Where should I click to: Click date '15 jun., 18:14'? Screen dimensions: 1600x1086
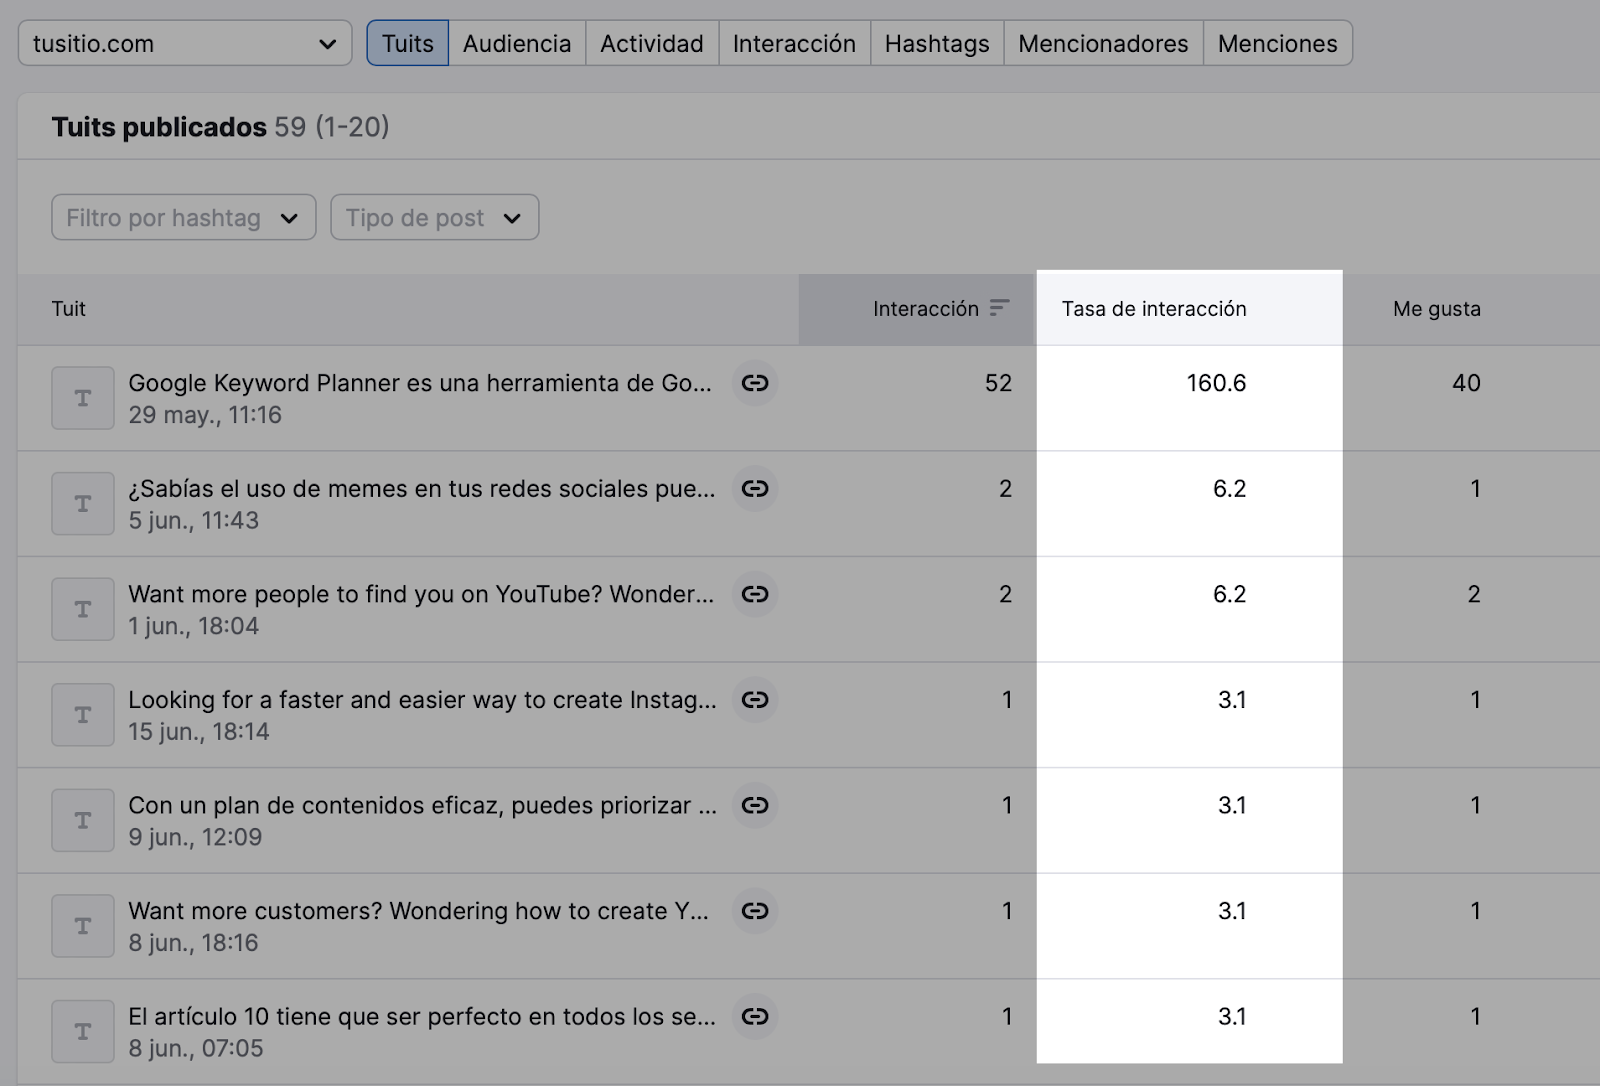(x=199, y=732)
